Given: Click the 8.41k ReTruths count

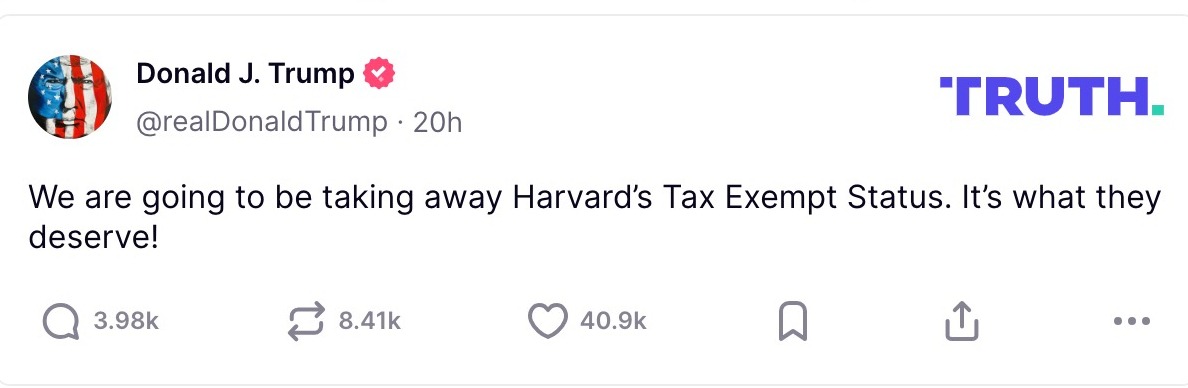Looking at the screenshot, I should coord(369,322).
